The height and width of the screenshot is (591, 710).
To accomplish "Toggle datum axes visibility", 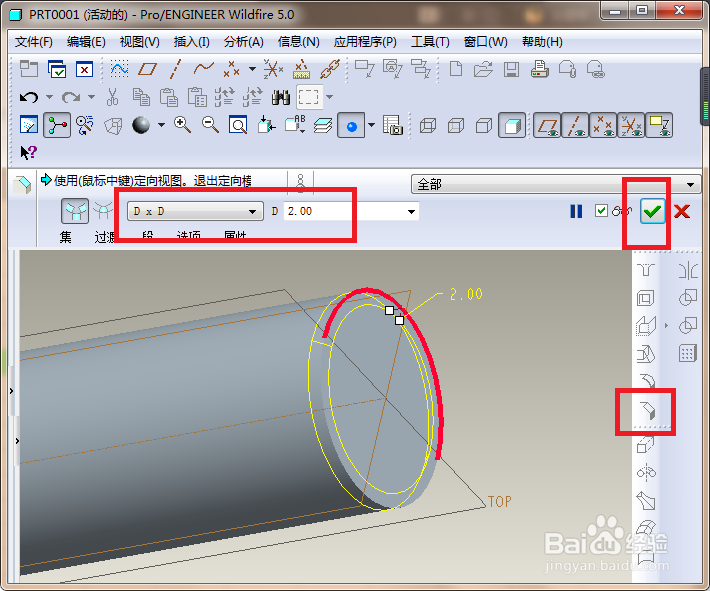I will [575, 125].
